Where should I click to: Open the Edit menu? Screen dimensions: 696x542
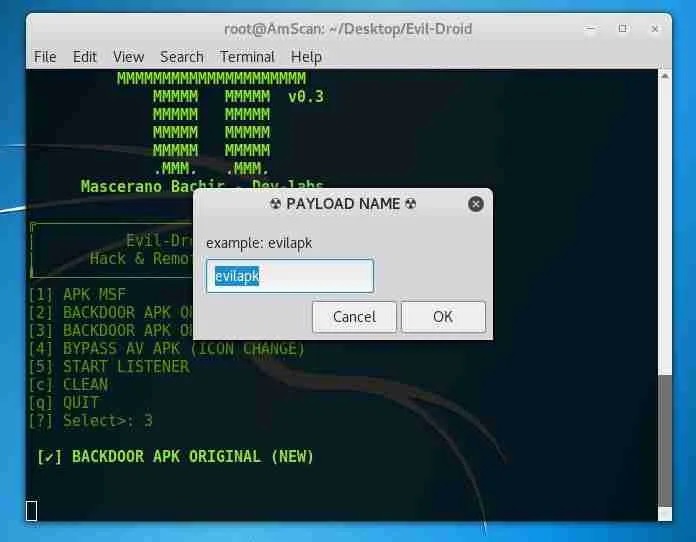click(x=84, y=57)
